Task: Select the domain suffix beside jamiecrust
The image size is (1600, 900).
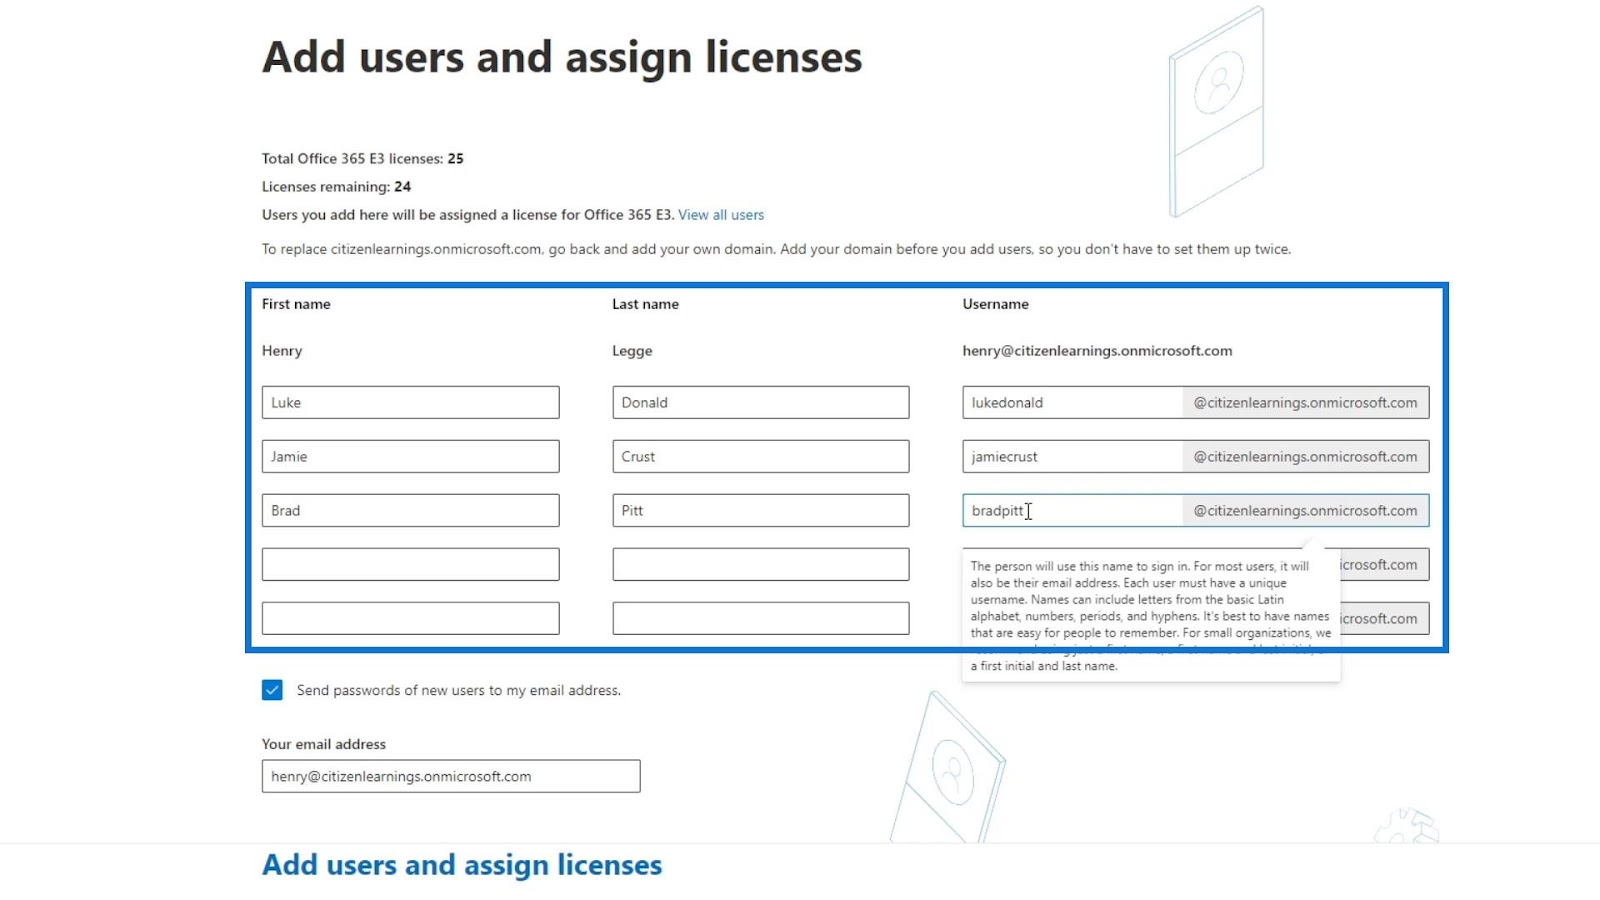Action: click(x=1306, y=457)
